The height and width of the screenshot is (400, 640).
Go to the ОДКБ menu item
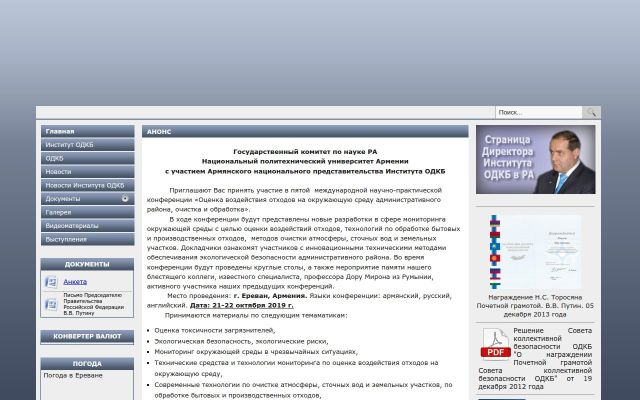point(87,158)
